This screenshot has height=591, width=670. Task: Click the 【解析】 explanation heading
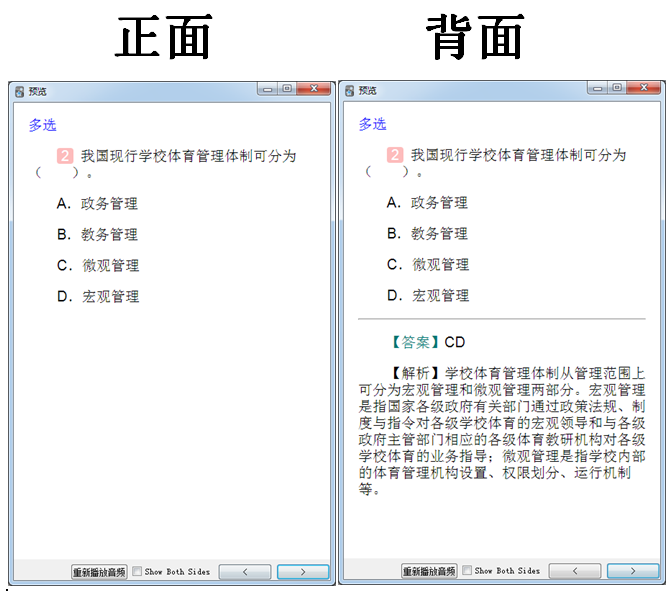415,373
